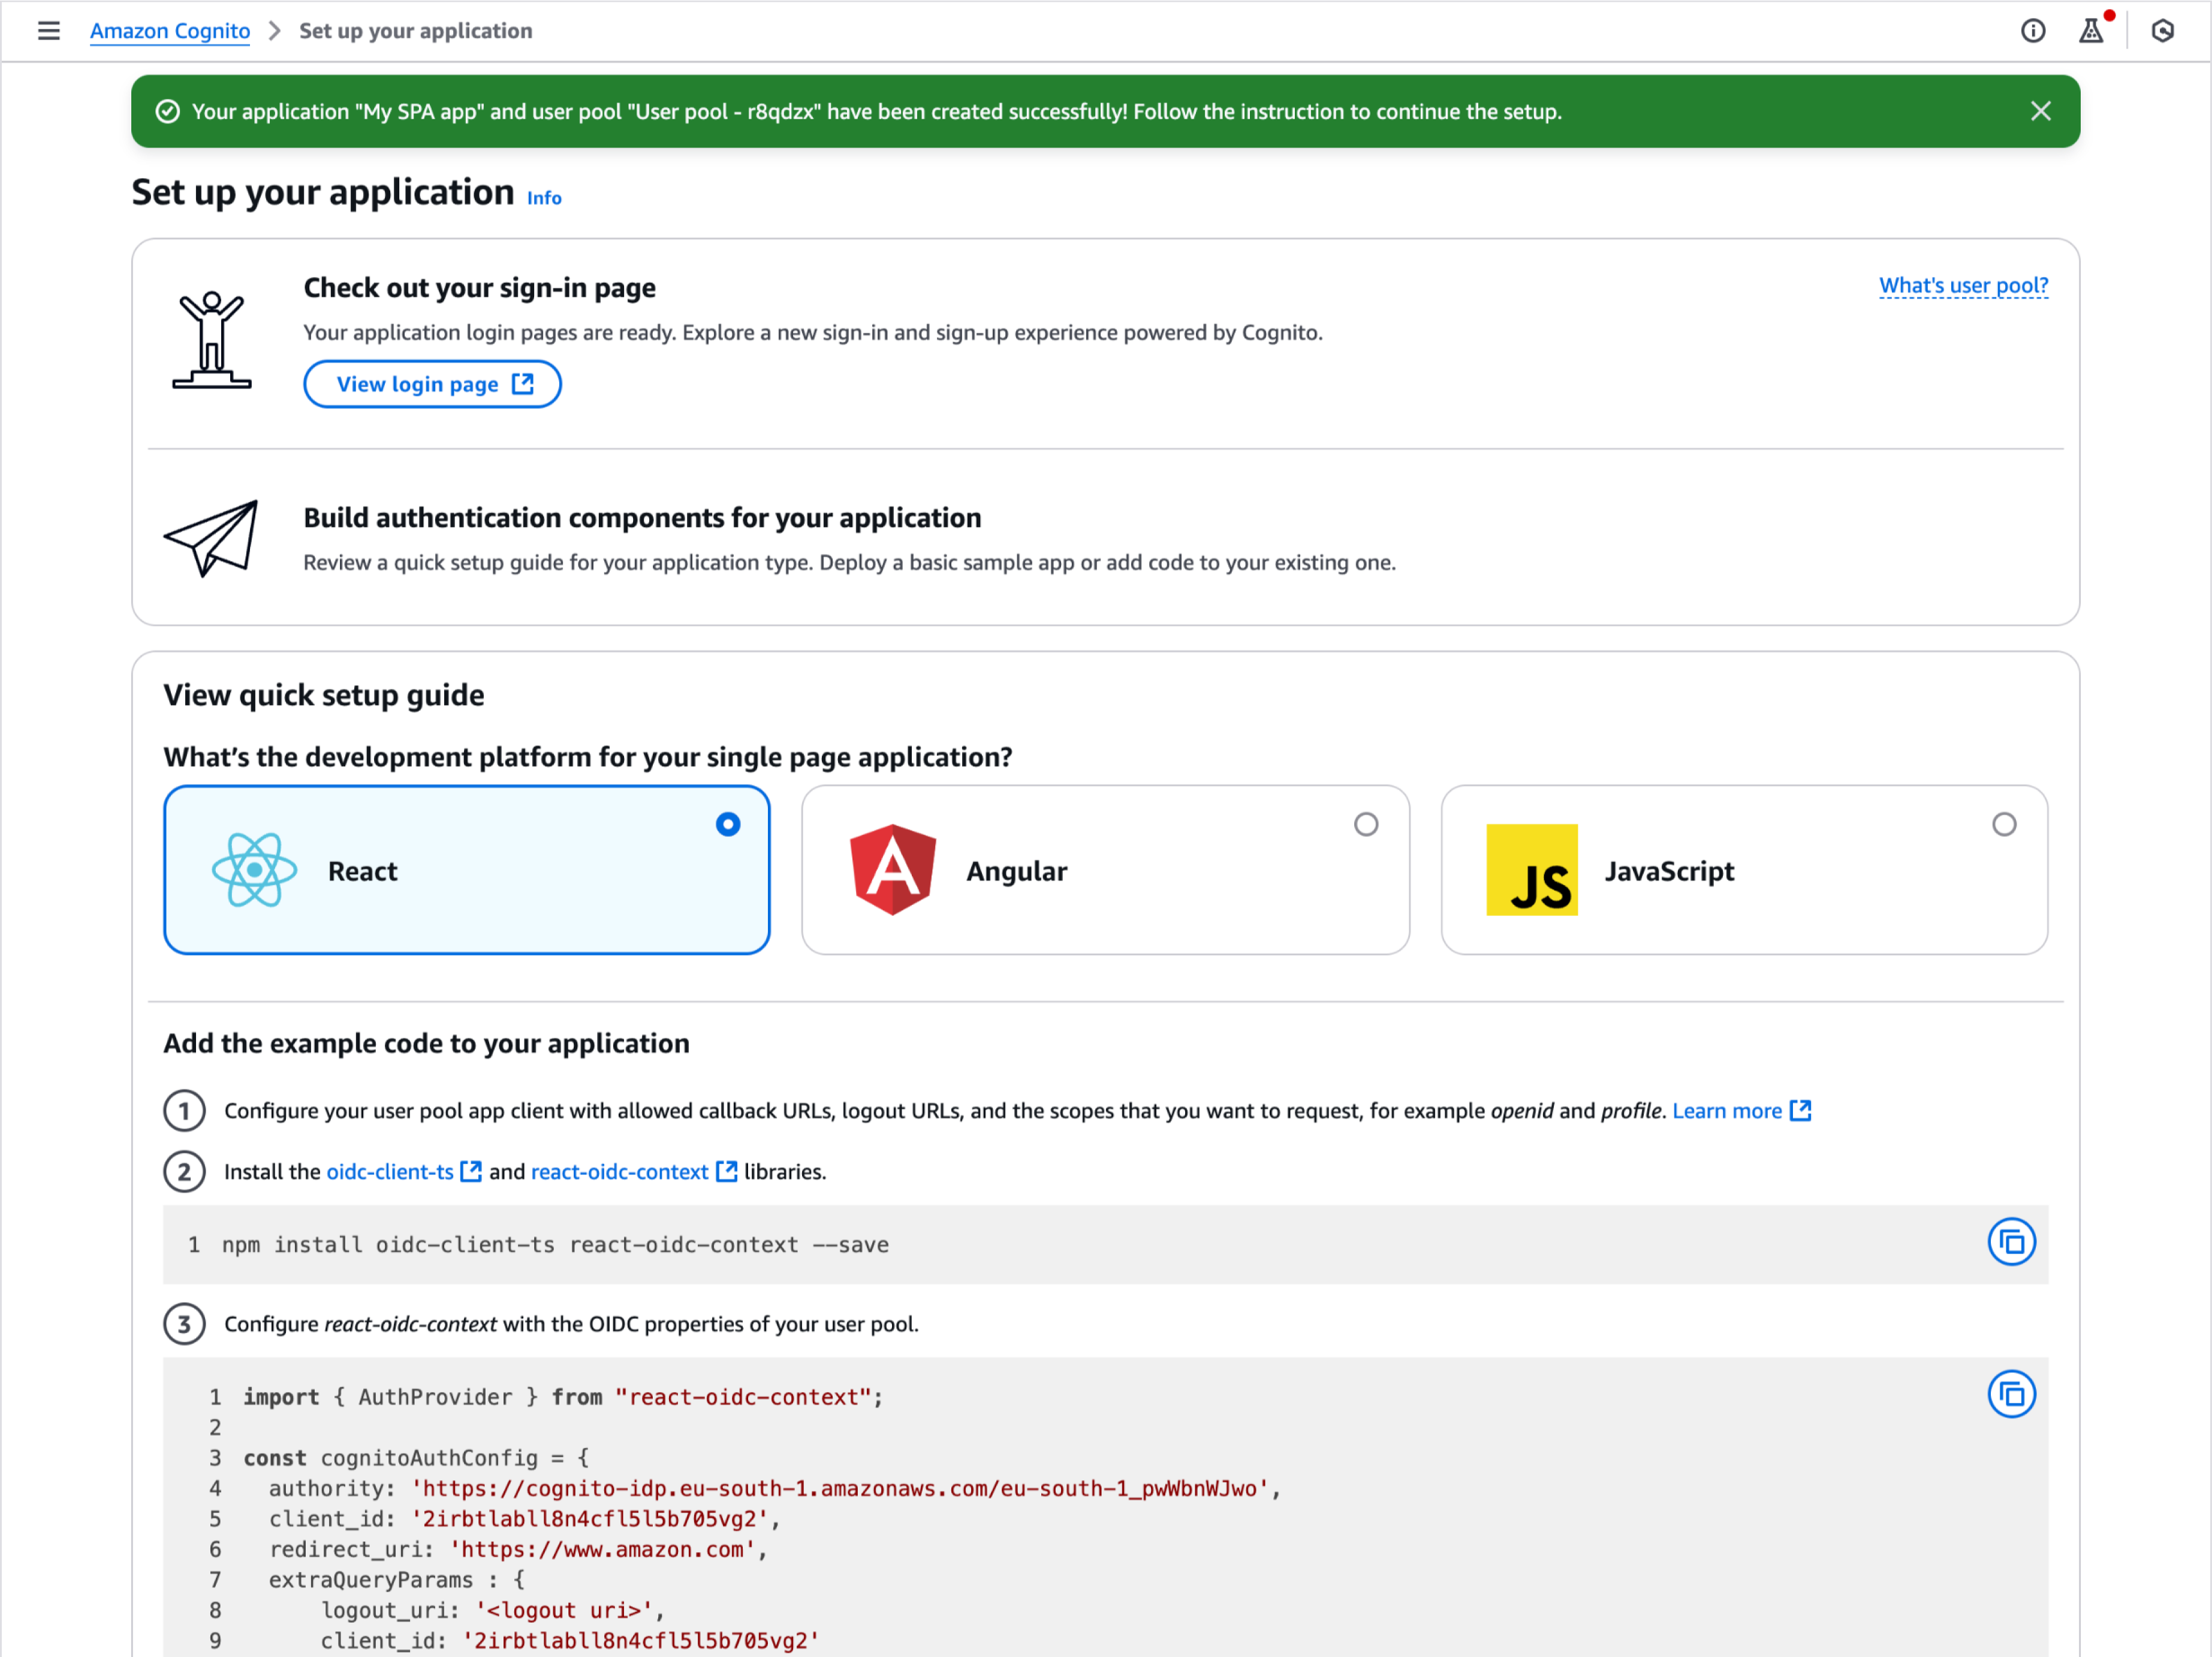Copy the cognitoAuthConfig code snippet
The height and width of the screenshot is (1657, 2212).
(x=2011, y=1394)
